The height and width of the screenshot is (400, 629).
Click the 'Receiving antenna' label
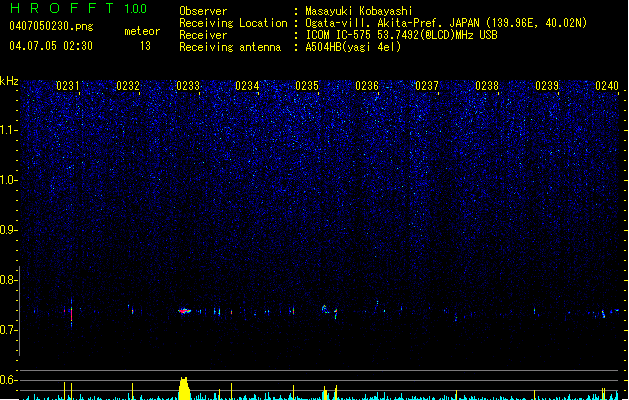coord(230,47)
